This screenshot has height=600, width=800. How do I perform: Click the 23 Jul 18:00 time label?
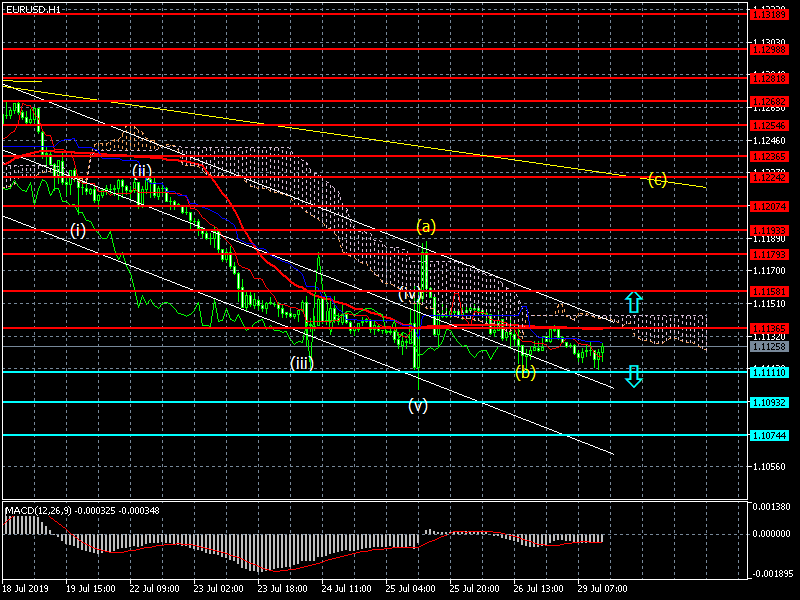click(x=282, y=589)
